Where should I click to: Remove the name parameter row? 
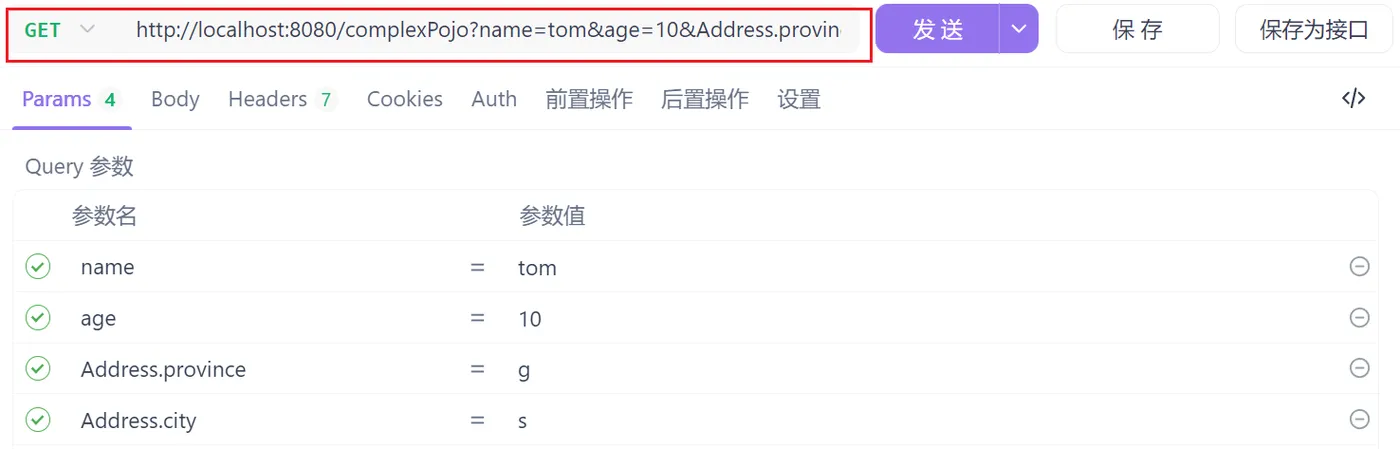pyautogui.click(x=1359, y=266)
